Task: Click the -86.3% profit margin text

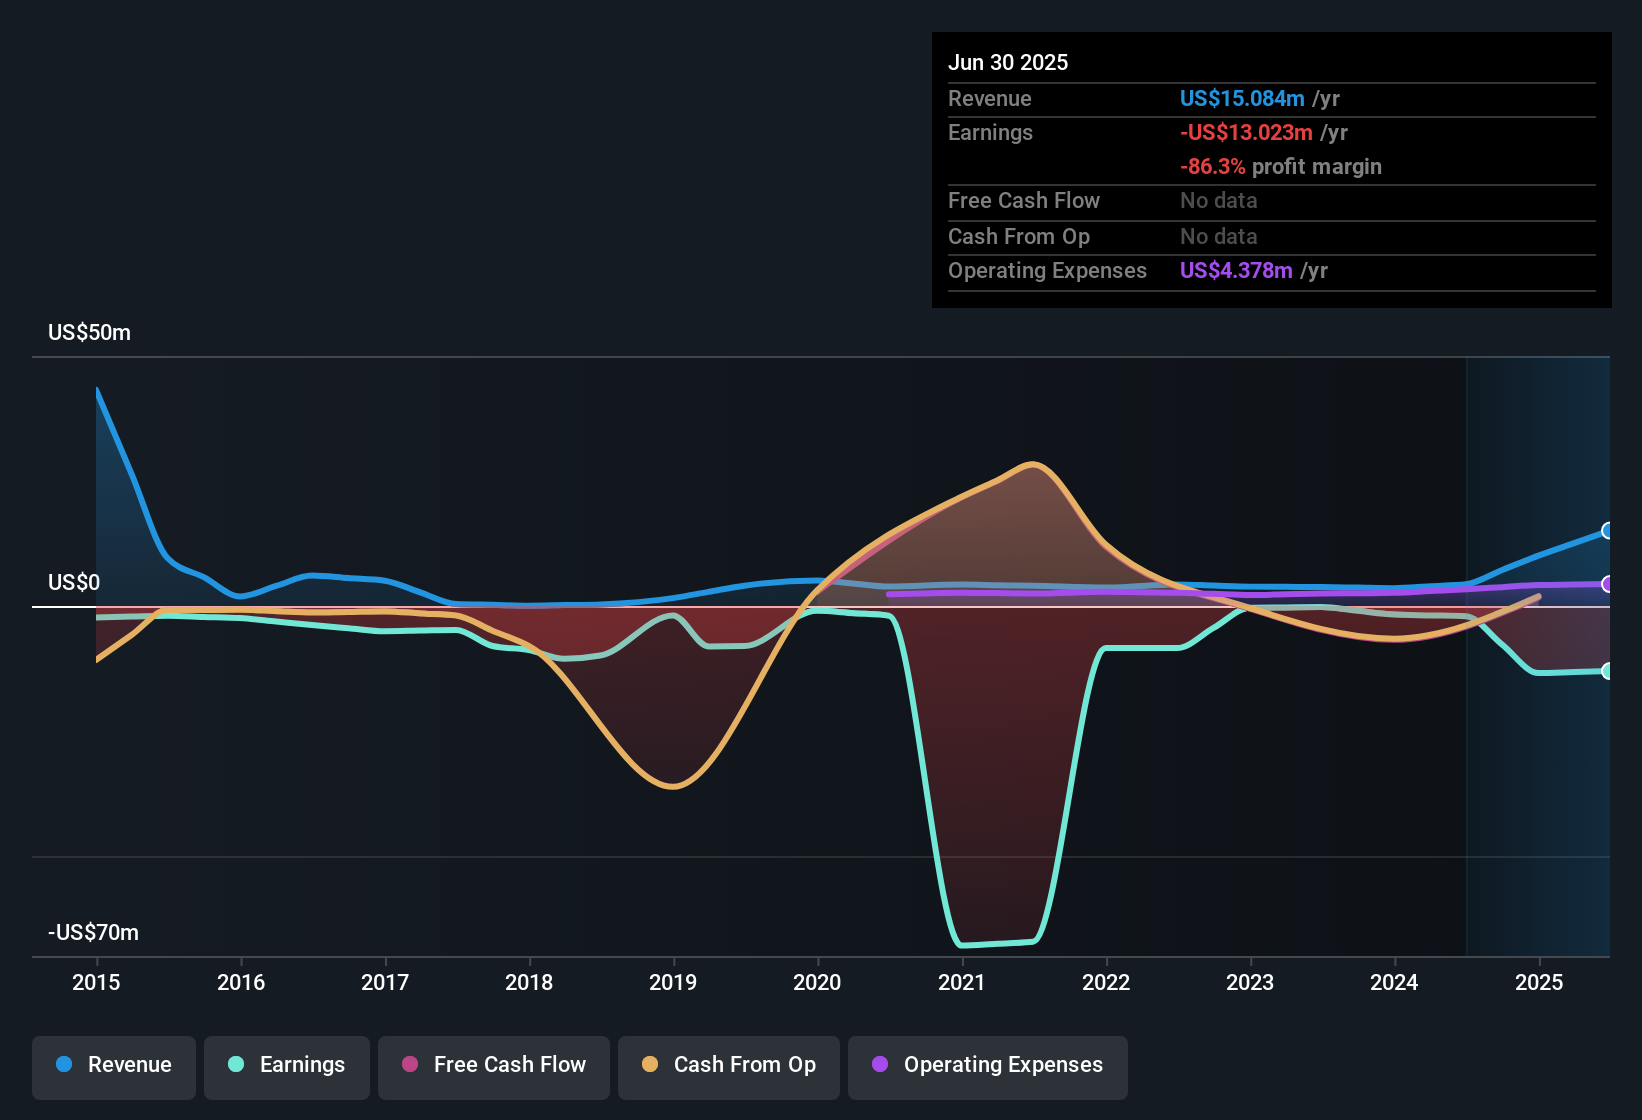Action: coord(1212,167)
